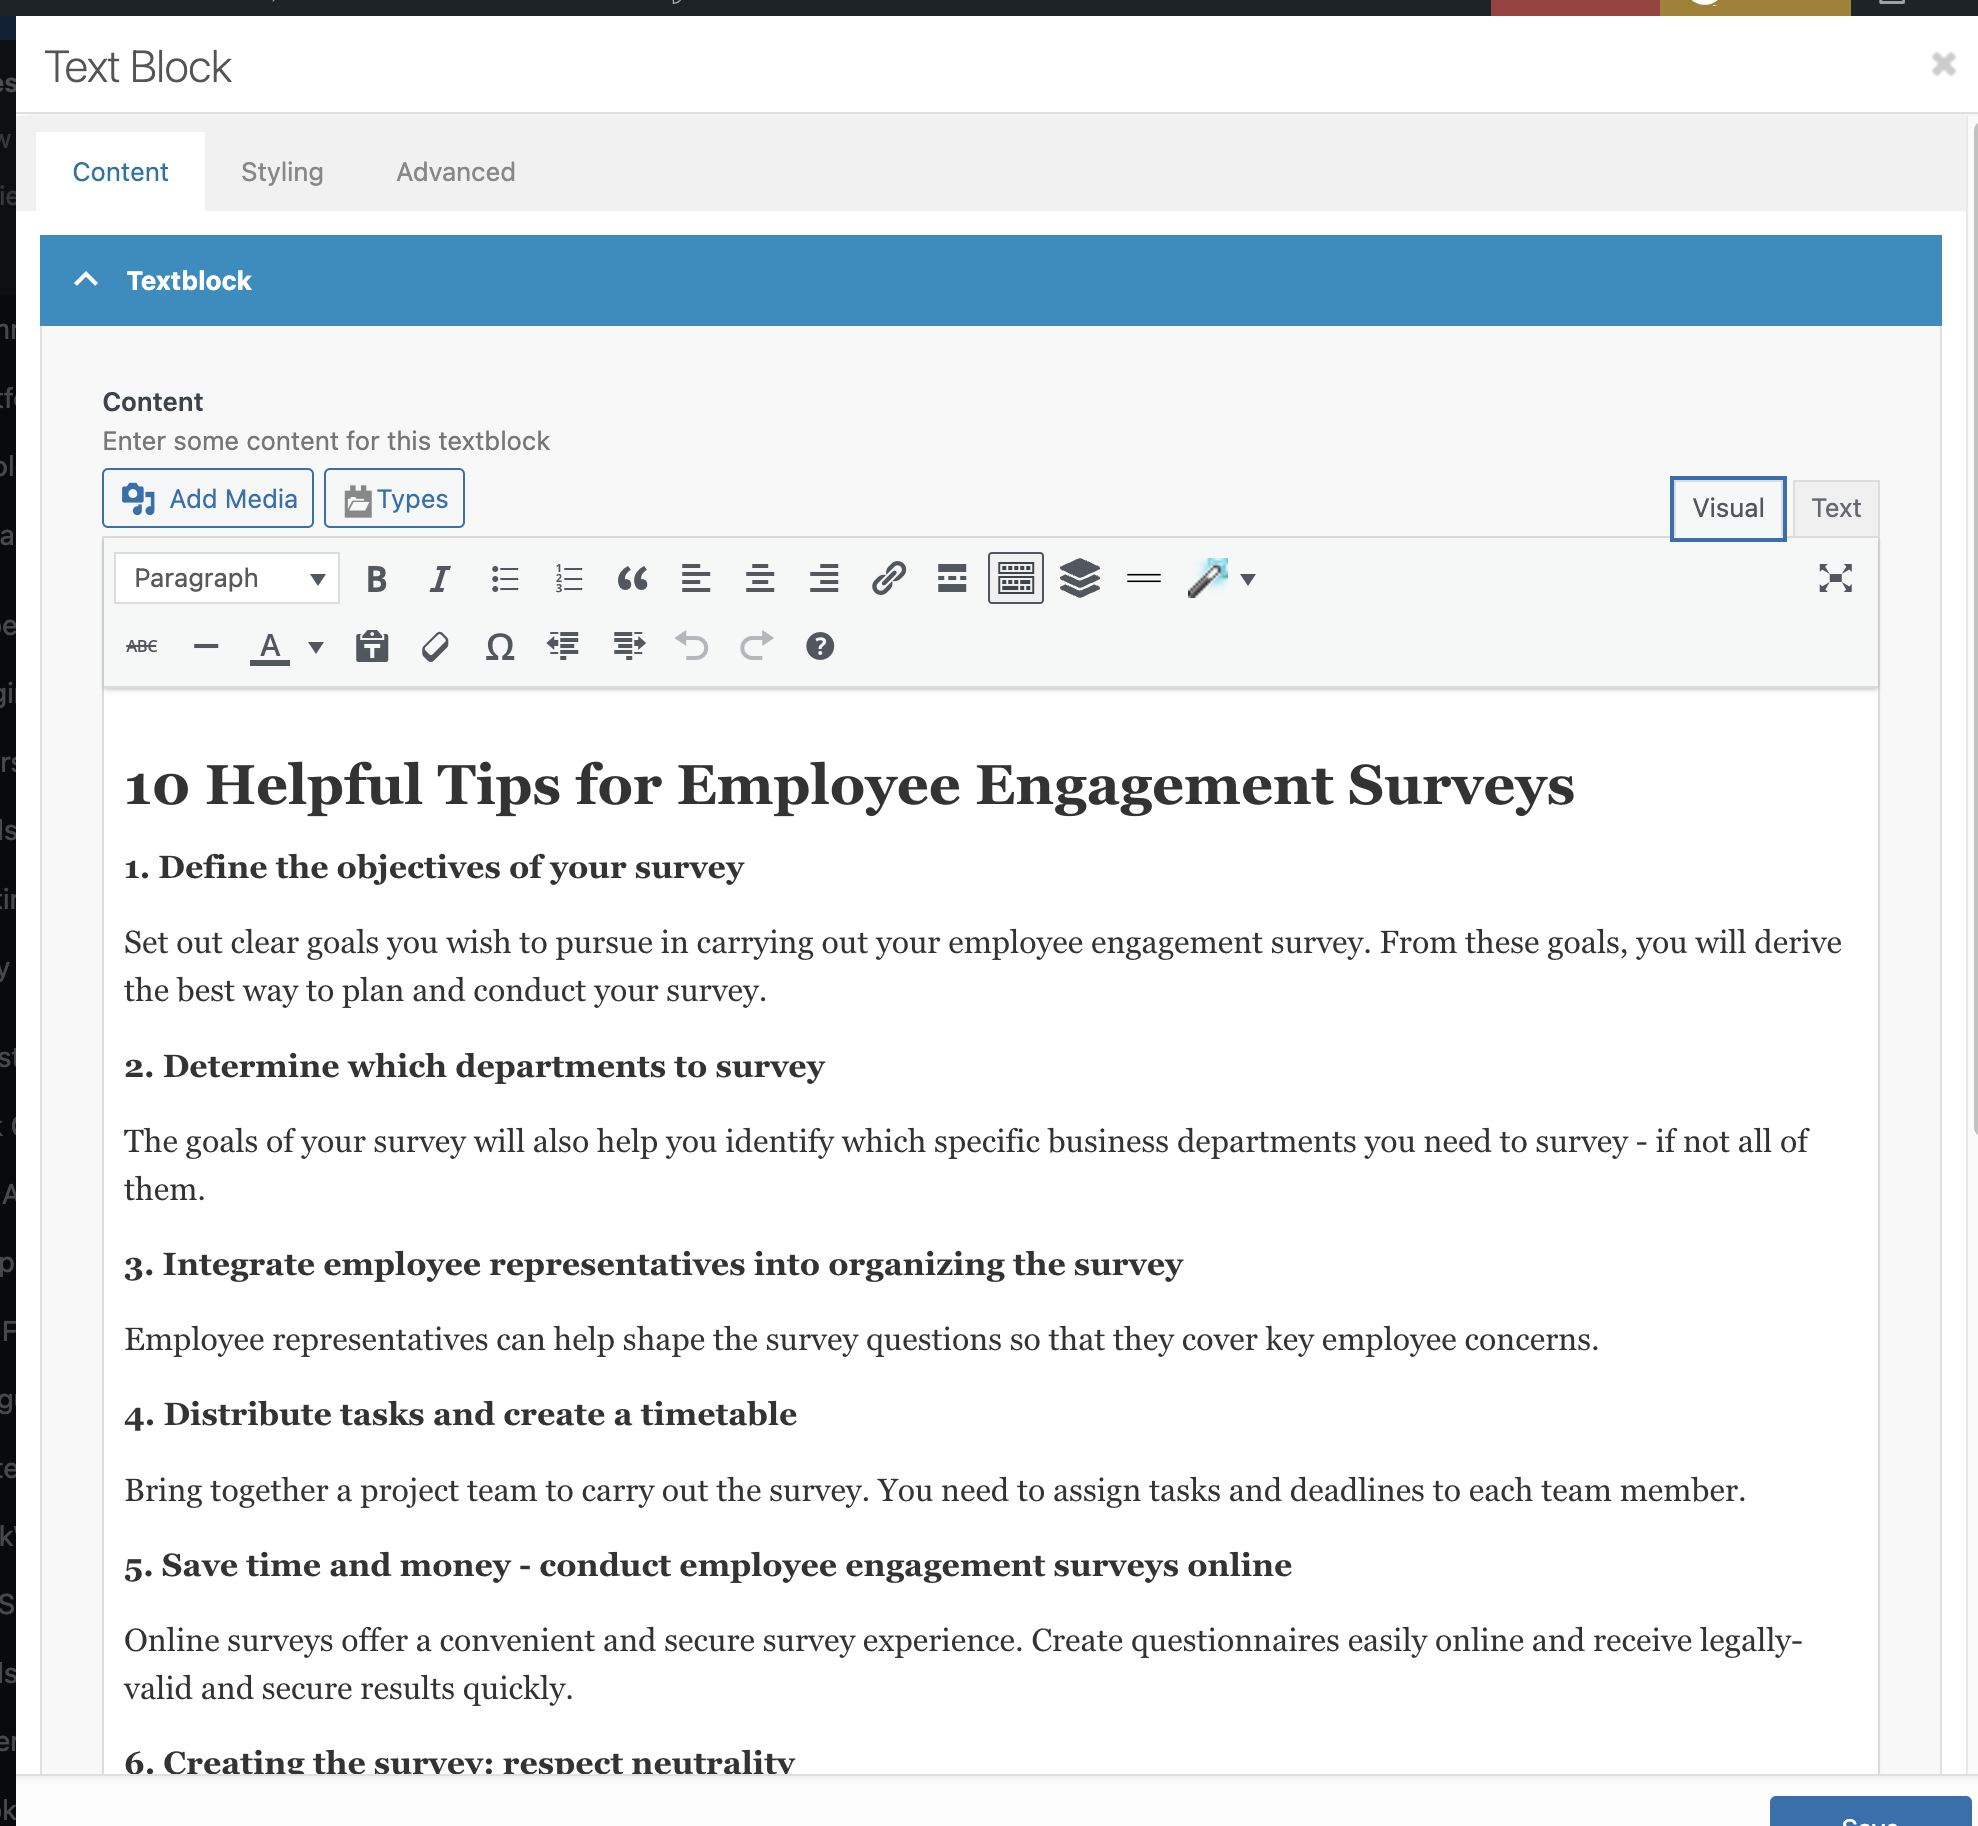This screenshot has width=1978, height=1826.
Task: Redo the last edit
Action: (x=756, y=647)
